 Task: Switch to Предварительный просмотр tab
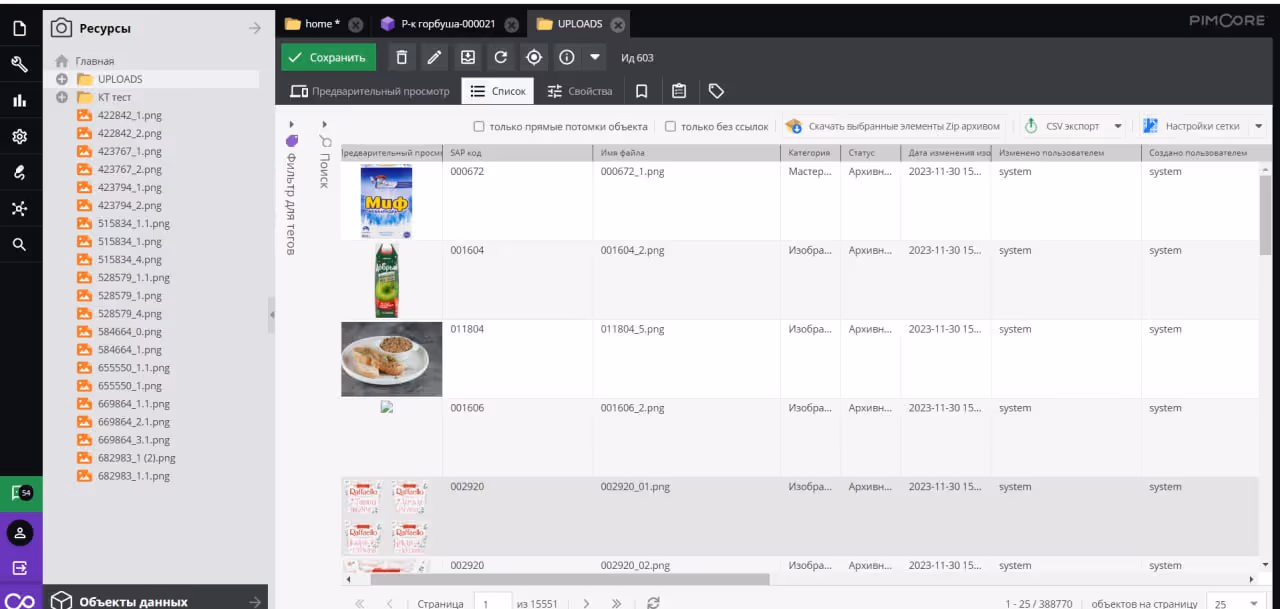(370, 91)
